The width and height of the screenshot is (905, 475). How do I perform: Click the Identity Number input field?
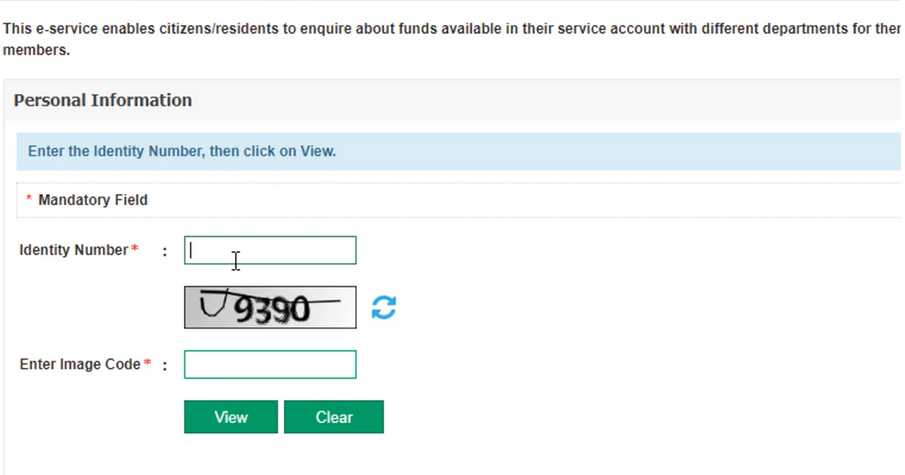pos(270,250)
